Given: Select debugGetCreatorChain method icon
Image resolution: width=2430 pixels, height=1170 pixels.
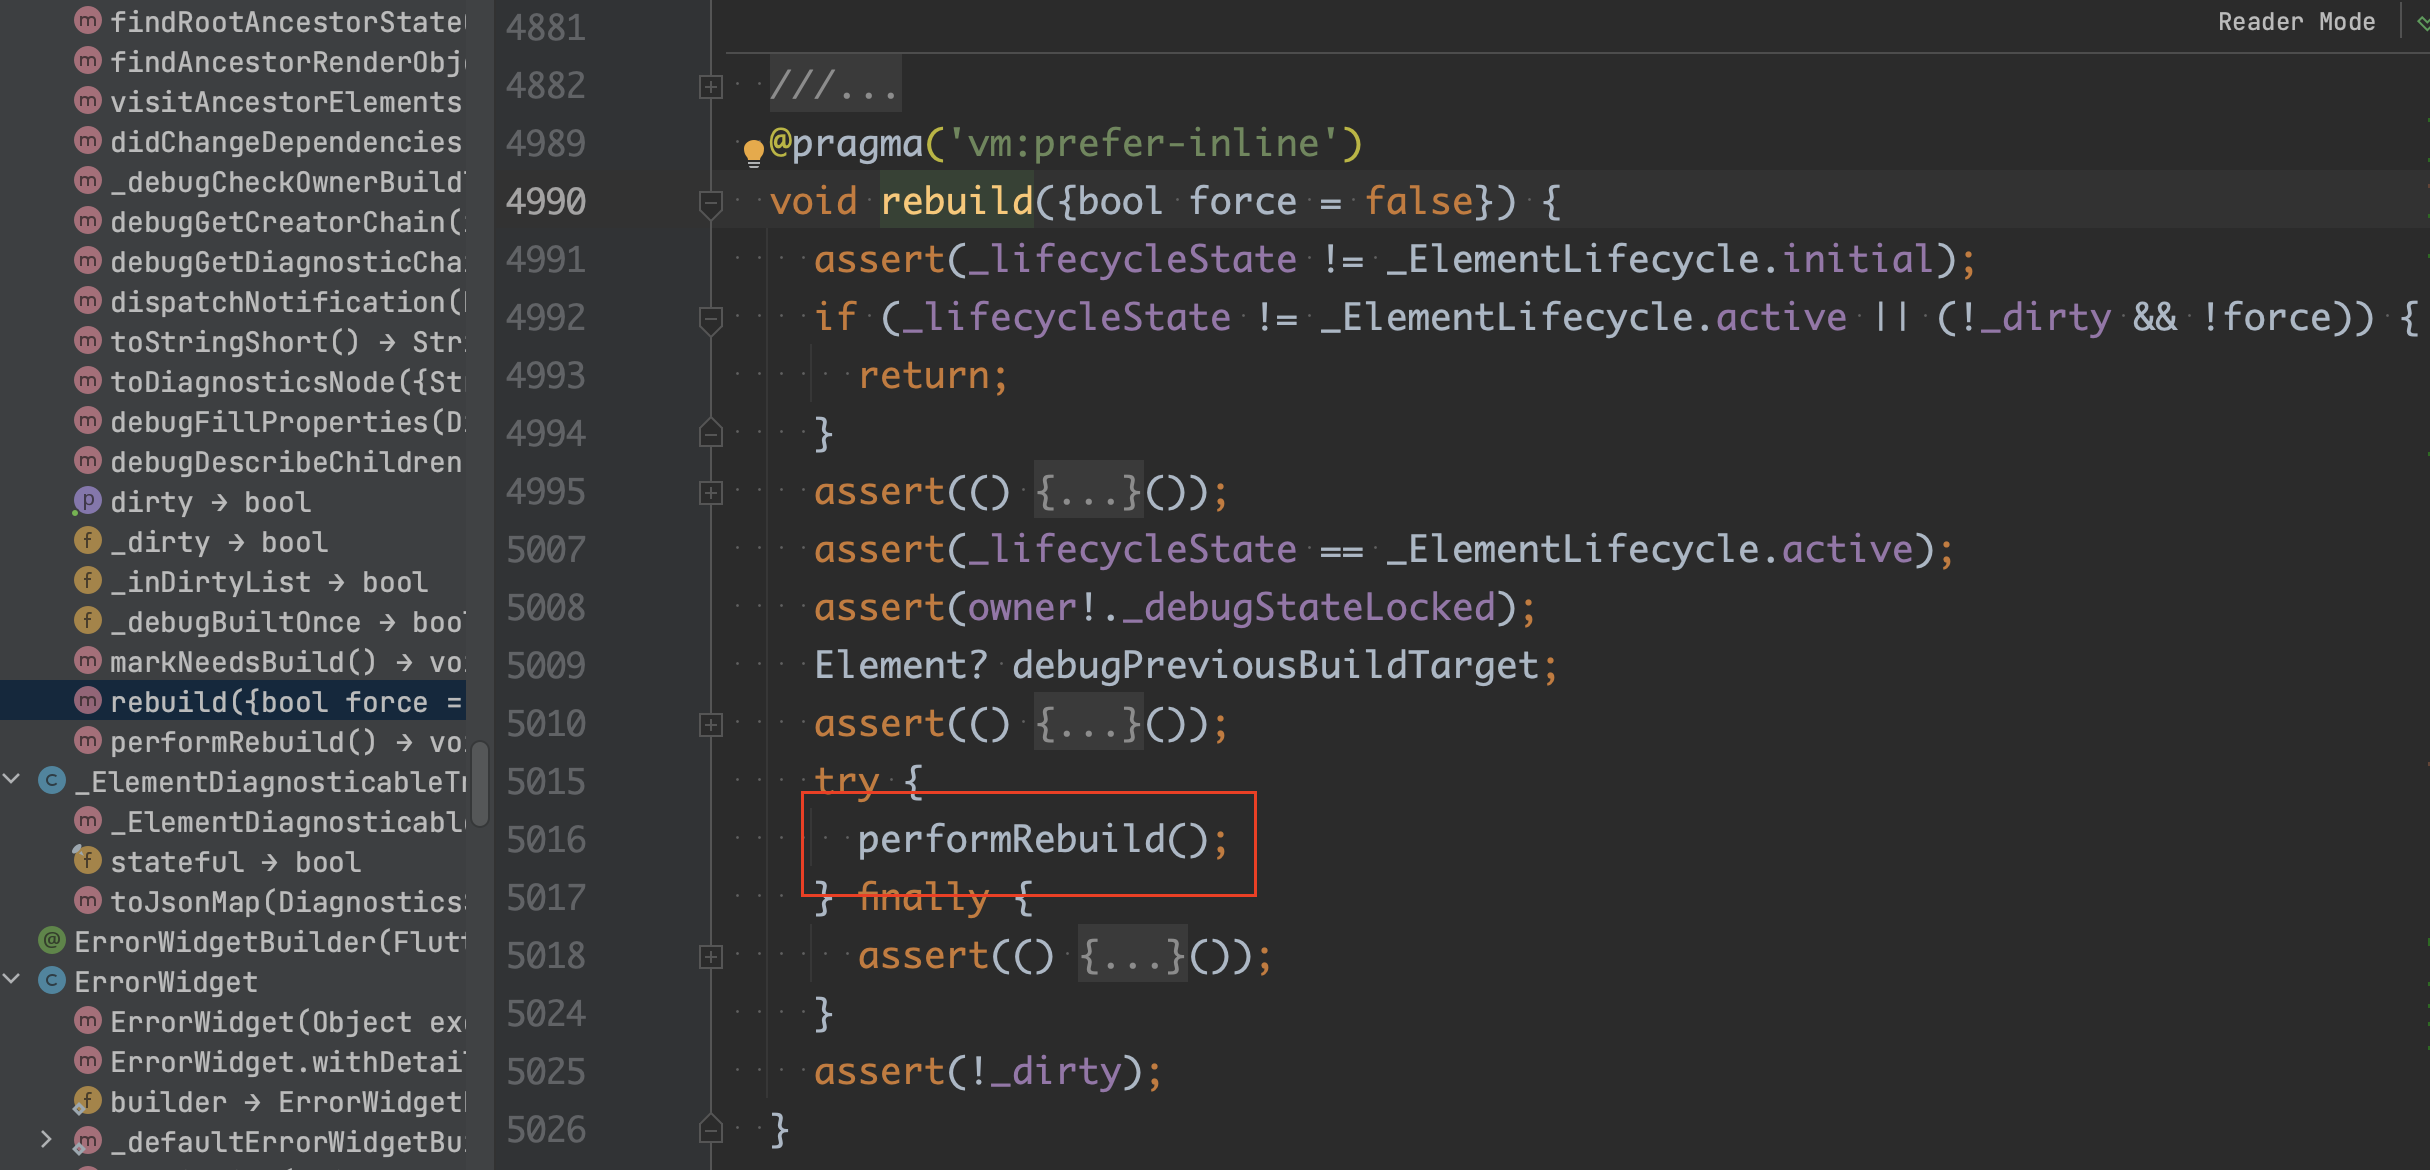Looking at the screenshot, I should click(88, 220).
